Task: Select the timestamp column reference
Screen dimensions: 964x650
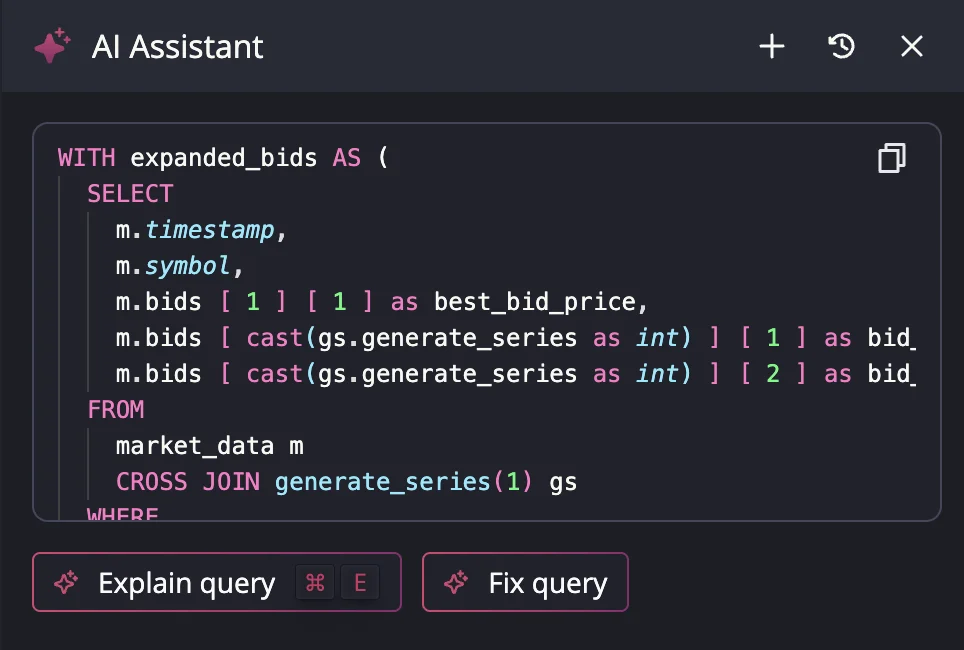Action: [209, 229]
